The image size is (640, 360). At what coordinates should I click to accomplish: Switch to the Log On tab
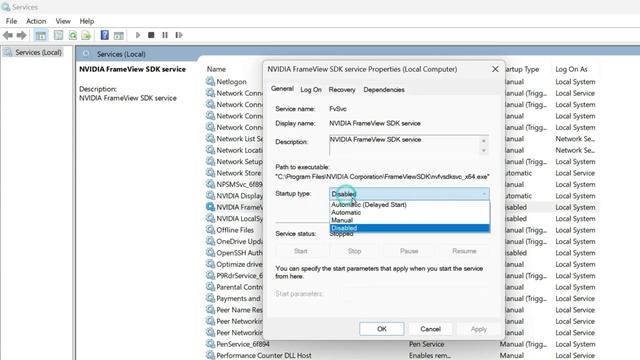click(x=311, y=90)
